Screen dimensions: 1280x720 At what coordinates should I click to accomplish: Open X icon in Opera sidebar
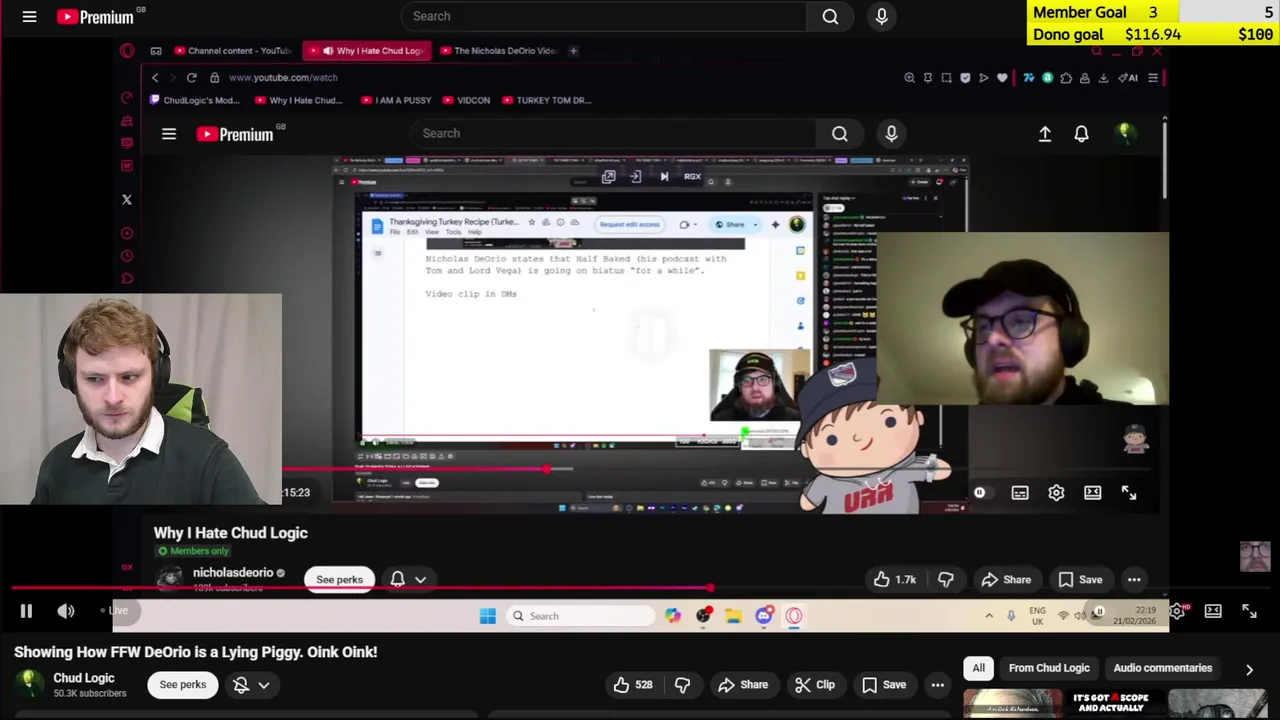point(127,200)
